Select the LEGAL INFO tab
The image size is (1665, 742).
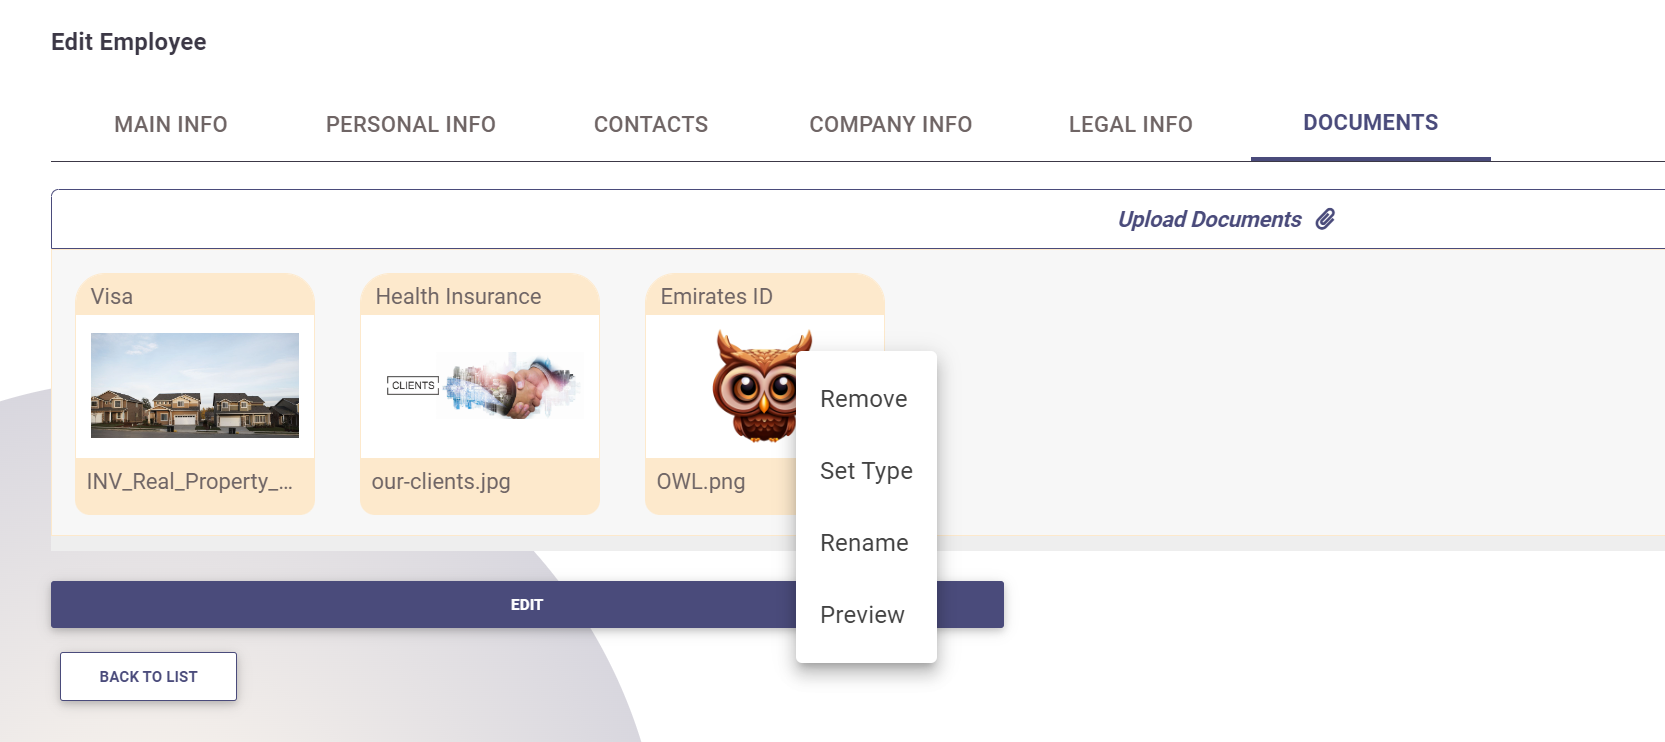1130,124
